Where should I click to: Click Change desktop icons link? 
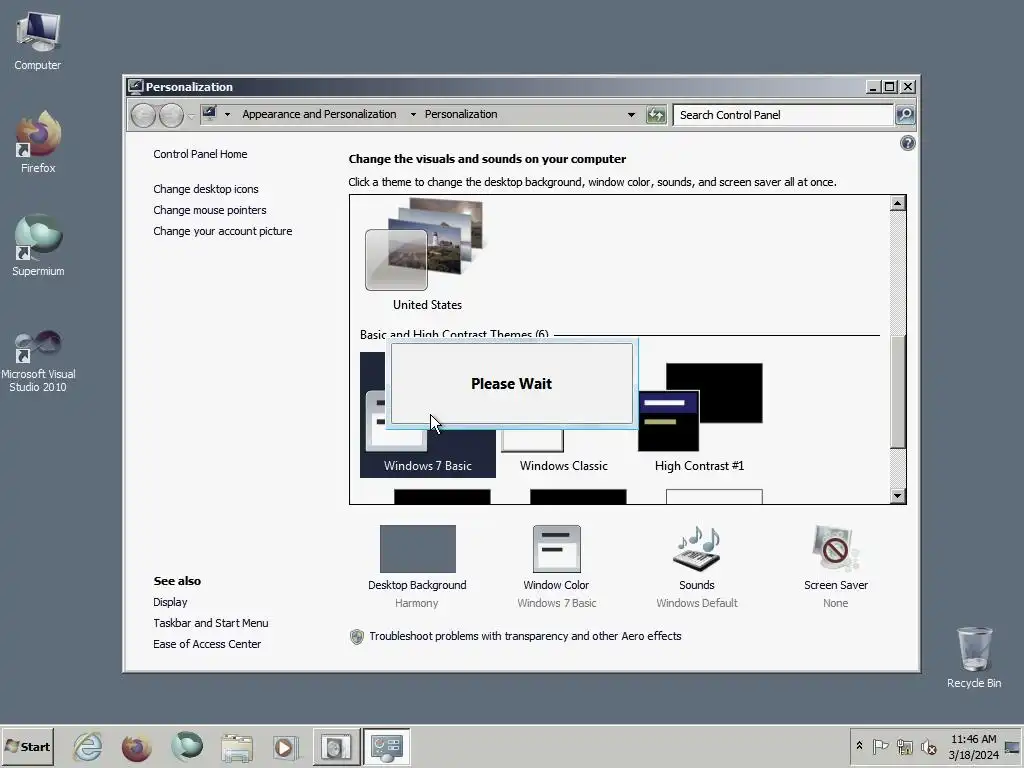click(206, 189)
